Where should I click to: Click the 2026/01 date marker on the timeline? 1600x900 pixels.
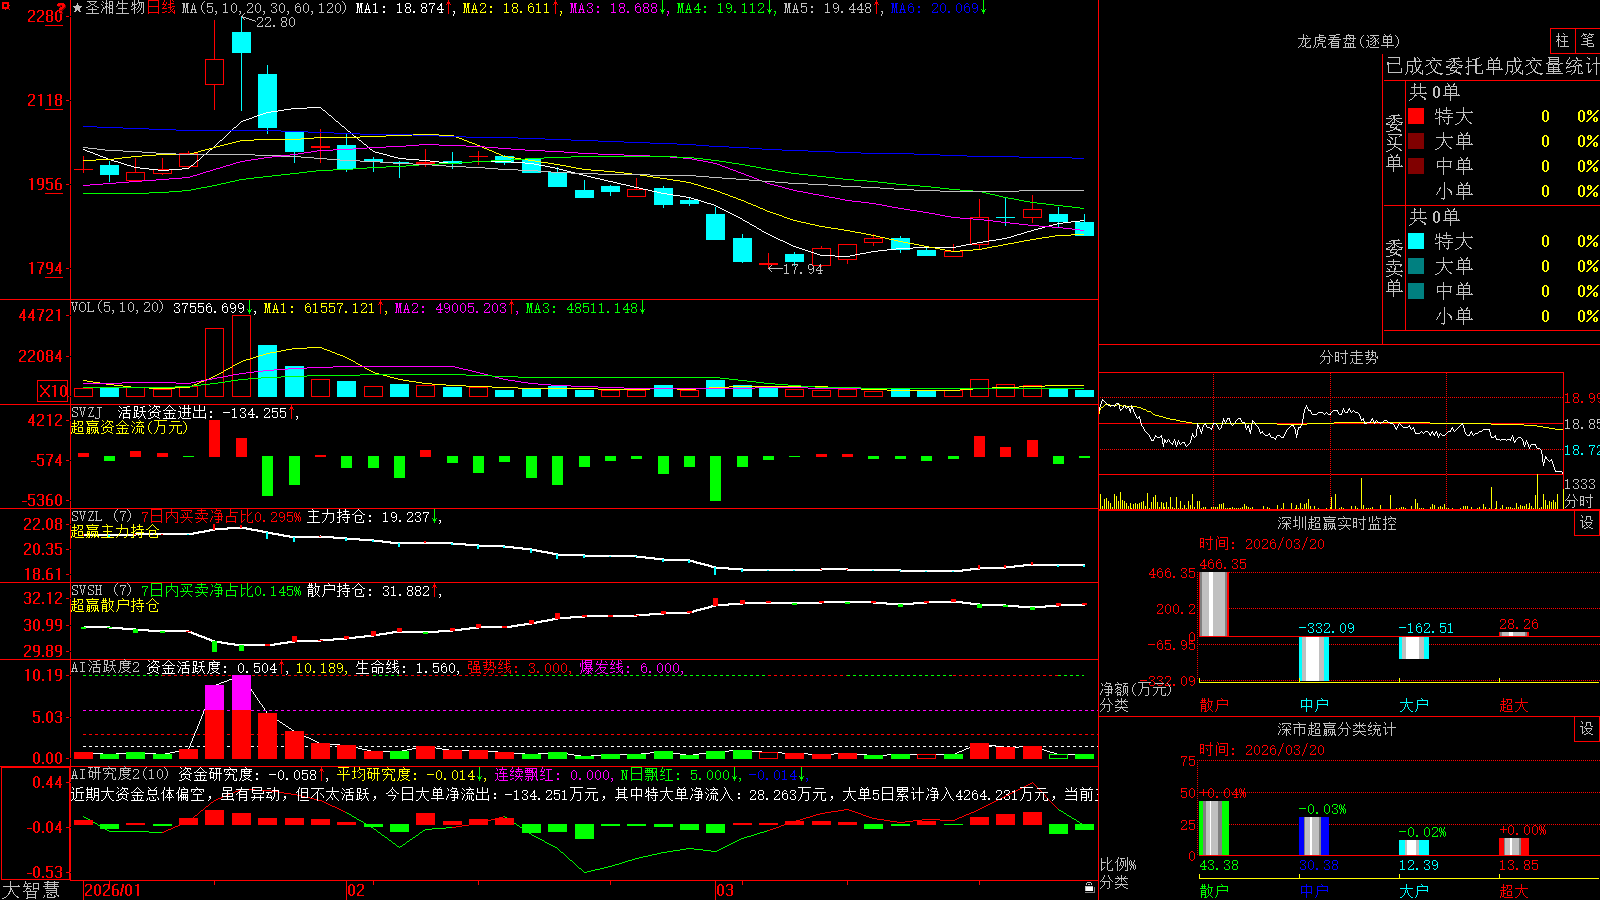click(113, 890)
